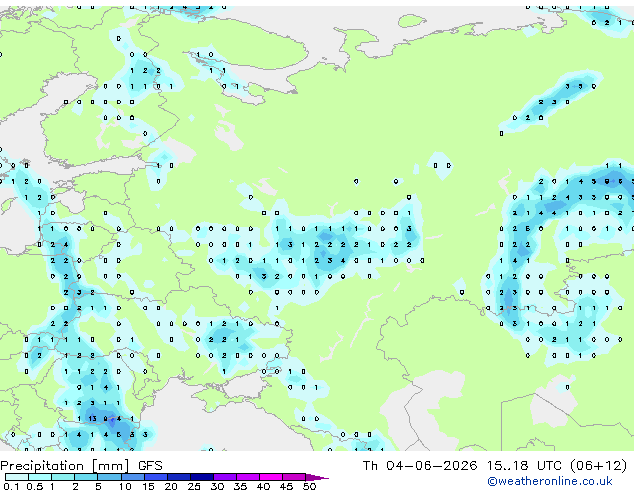
Task: Click the '(06+12)' forecast run text
Action: coord(598,466)
